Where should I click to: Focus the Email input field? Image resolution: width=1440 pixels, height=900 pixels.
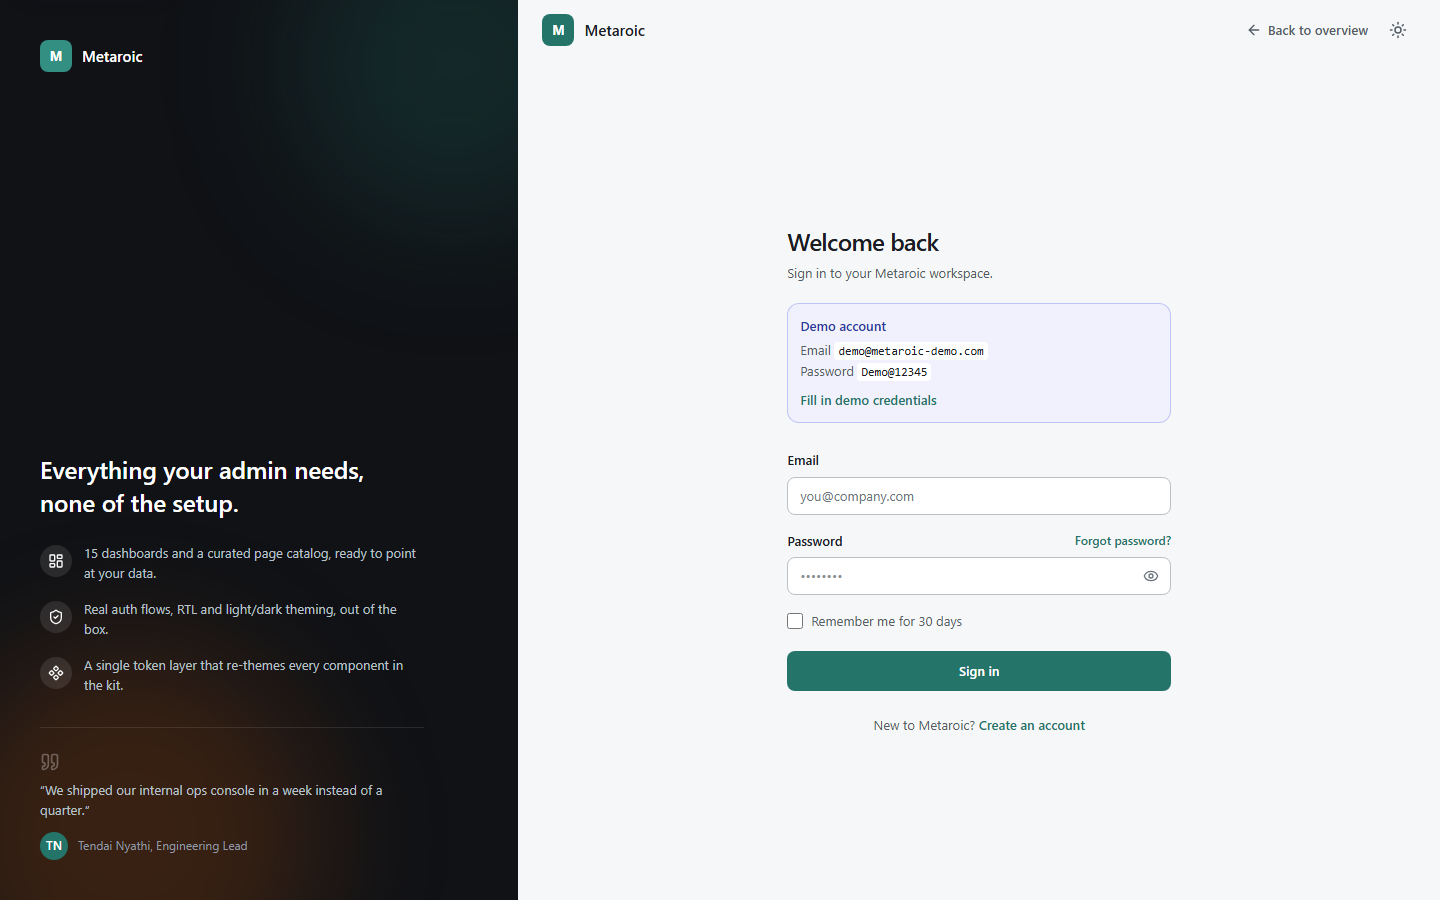tap(979, 496)
